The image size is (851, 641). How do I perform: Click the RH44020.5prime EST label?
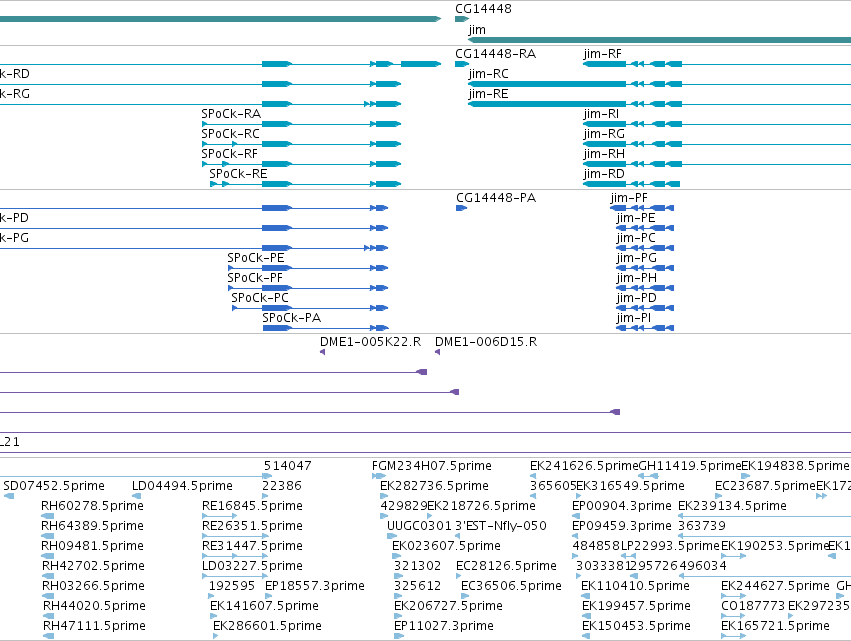coord(94,606)
